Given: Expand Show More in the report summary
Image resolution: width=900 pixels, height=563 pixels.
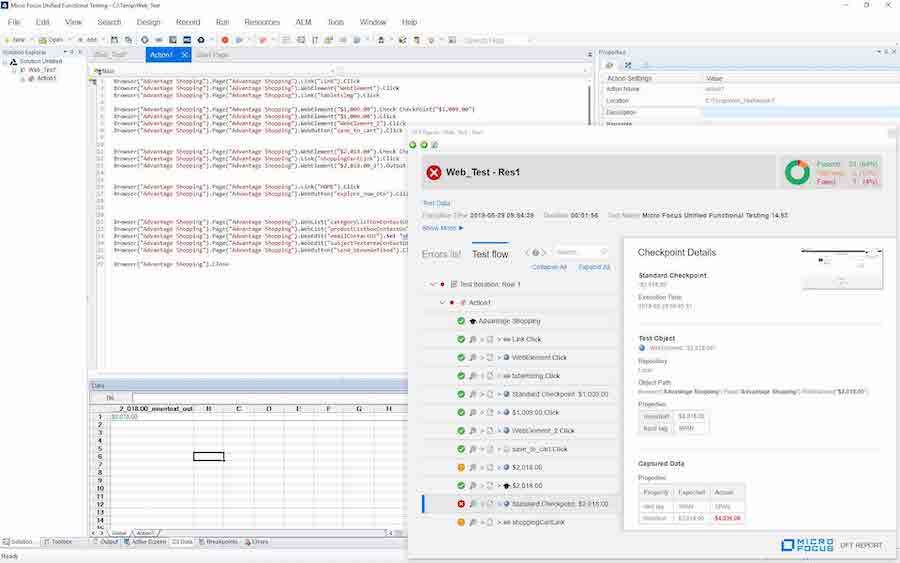Looking at the screenshot, I should [x=443, y=228].
